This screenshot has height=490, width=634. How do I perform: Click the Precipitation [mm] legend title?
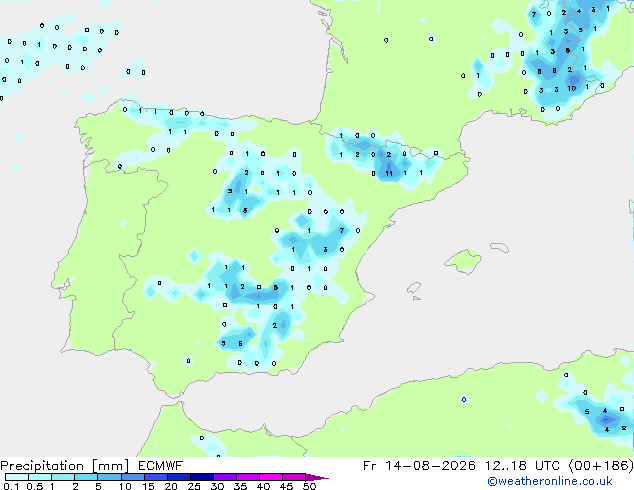(65, 466)
